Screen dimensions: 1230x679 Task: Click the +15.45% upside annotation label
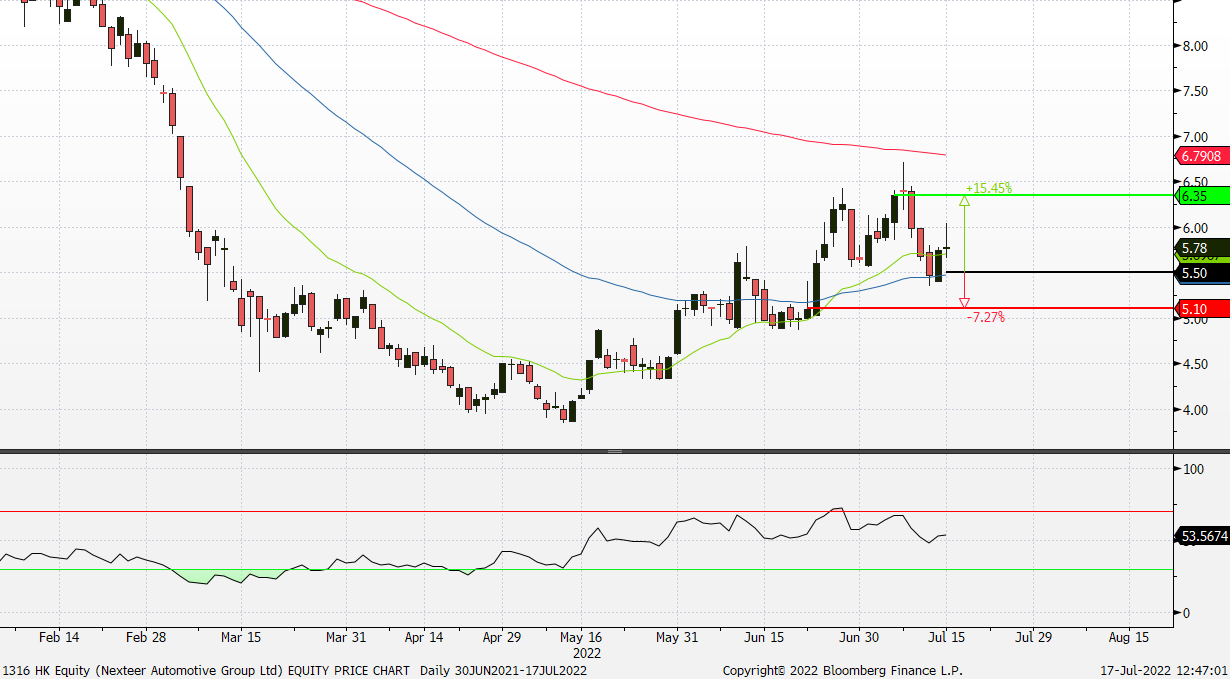tap(989, 187)
